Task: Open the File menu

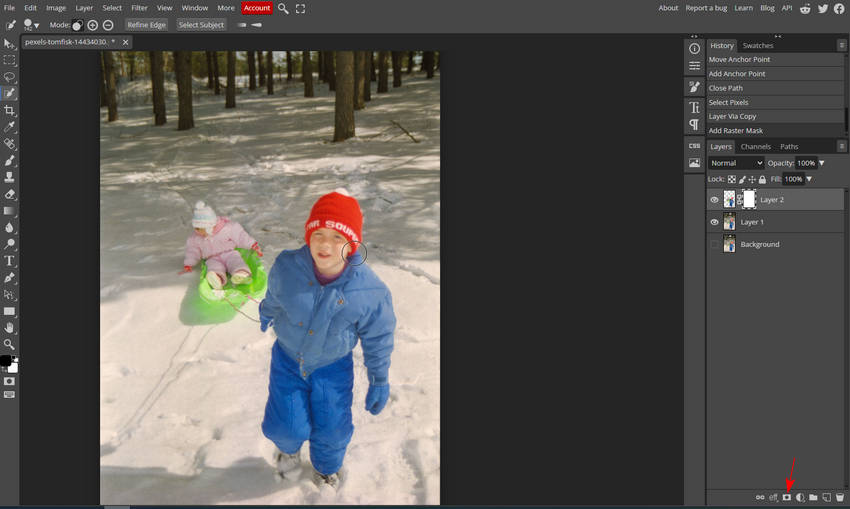Action: (9, 8)
